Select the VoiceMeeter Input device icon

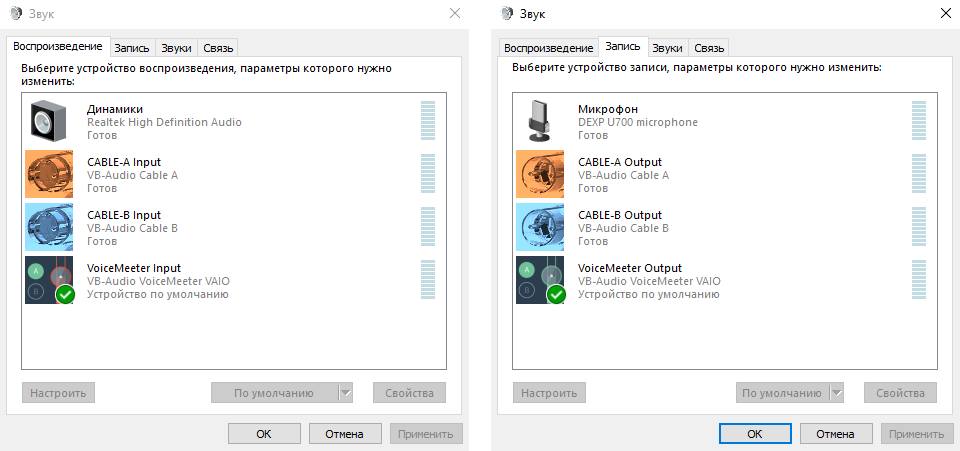tap(49, 280)
